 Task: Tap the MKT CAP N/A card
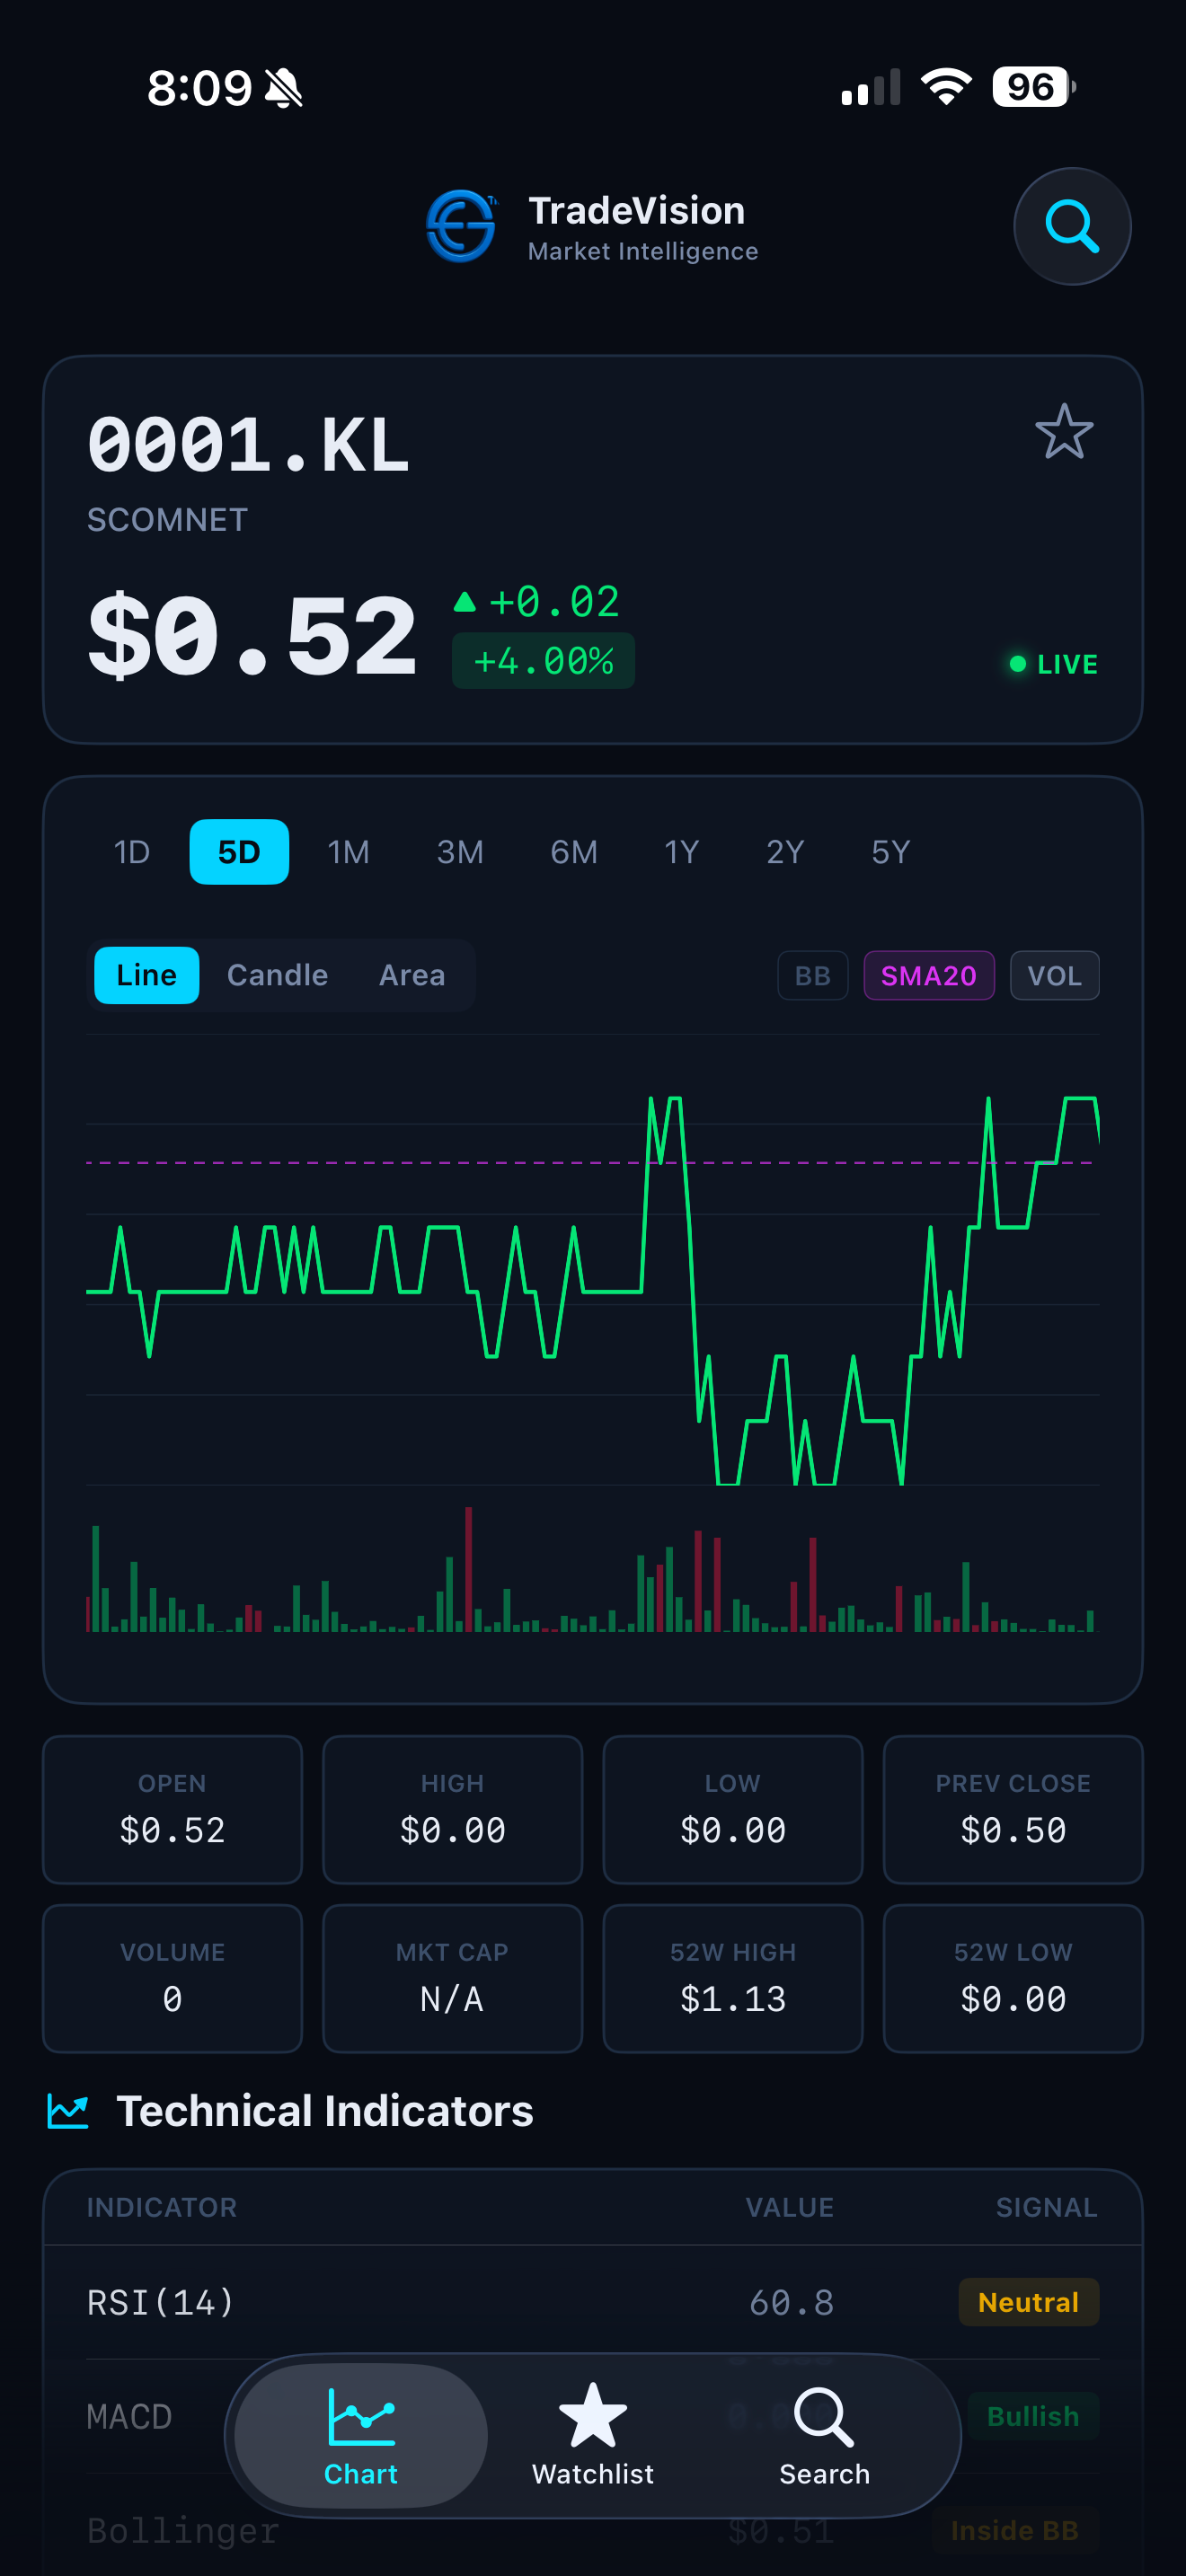click(x=453, y=1979)
